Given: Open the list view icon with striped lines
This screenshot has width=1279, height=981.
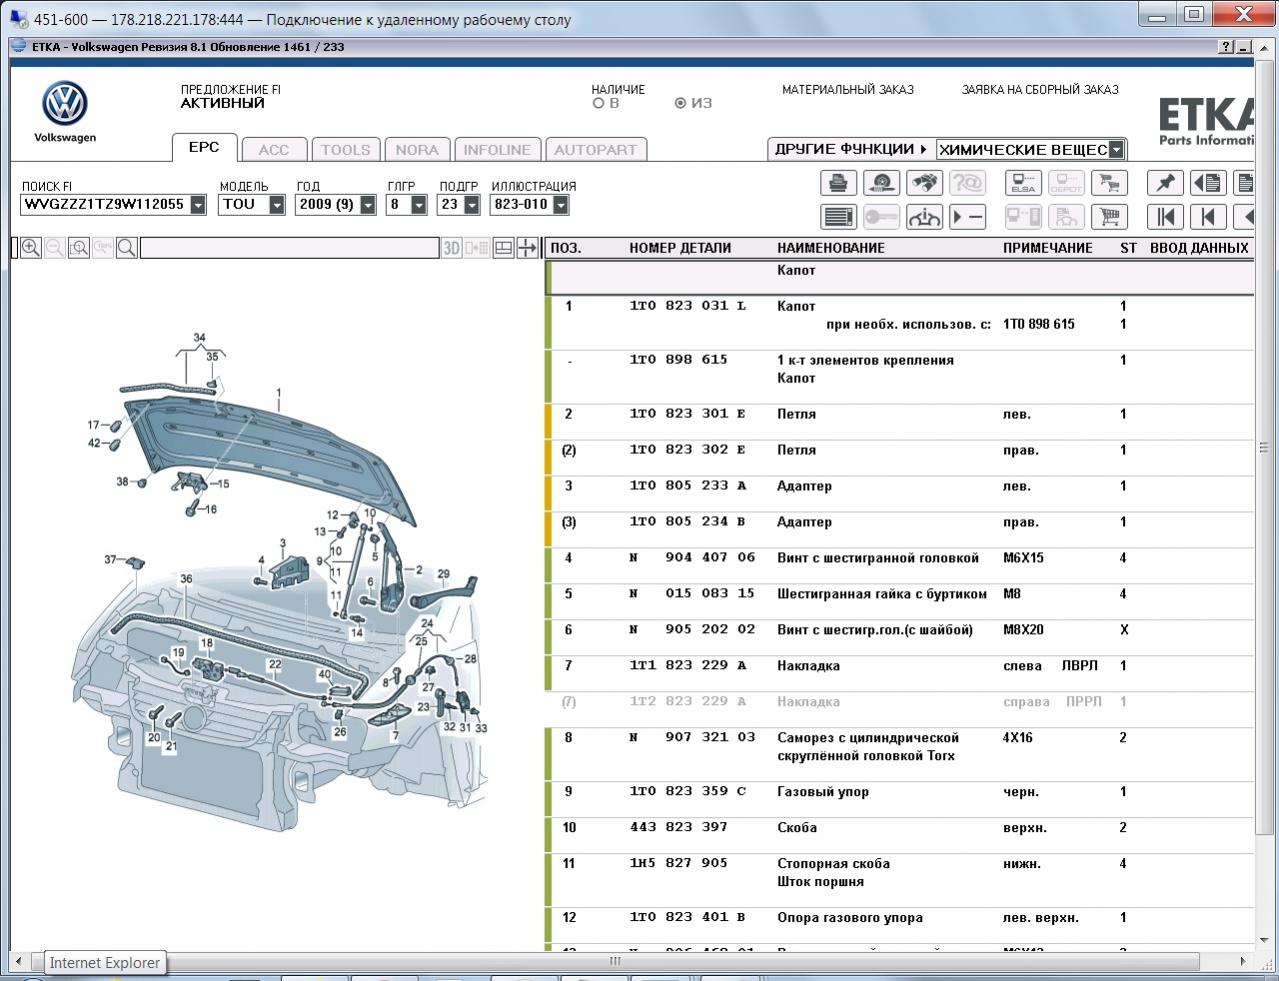Looking at the screenshot, I should point(839,217).
